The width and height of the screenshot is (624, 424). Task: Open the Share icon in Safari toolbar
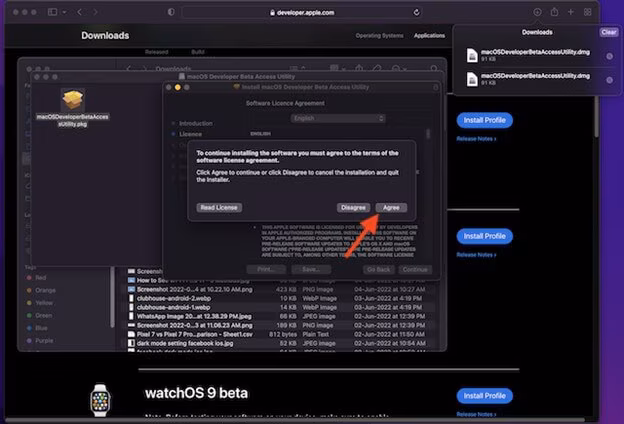(554, 12)
